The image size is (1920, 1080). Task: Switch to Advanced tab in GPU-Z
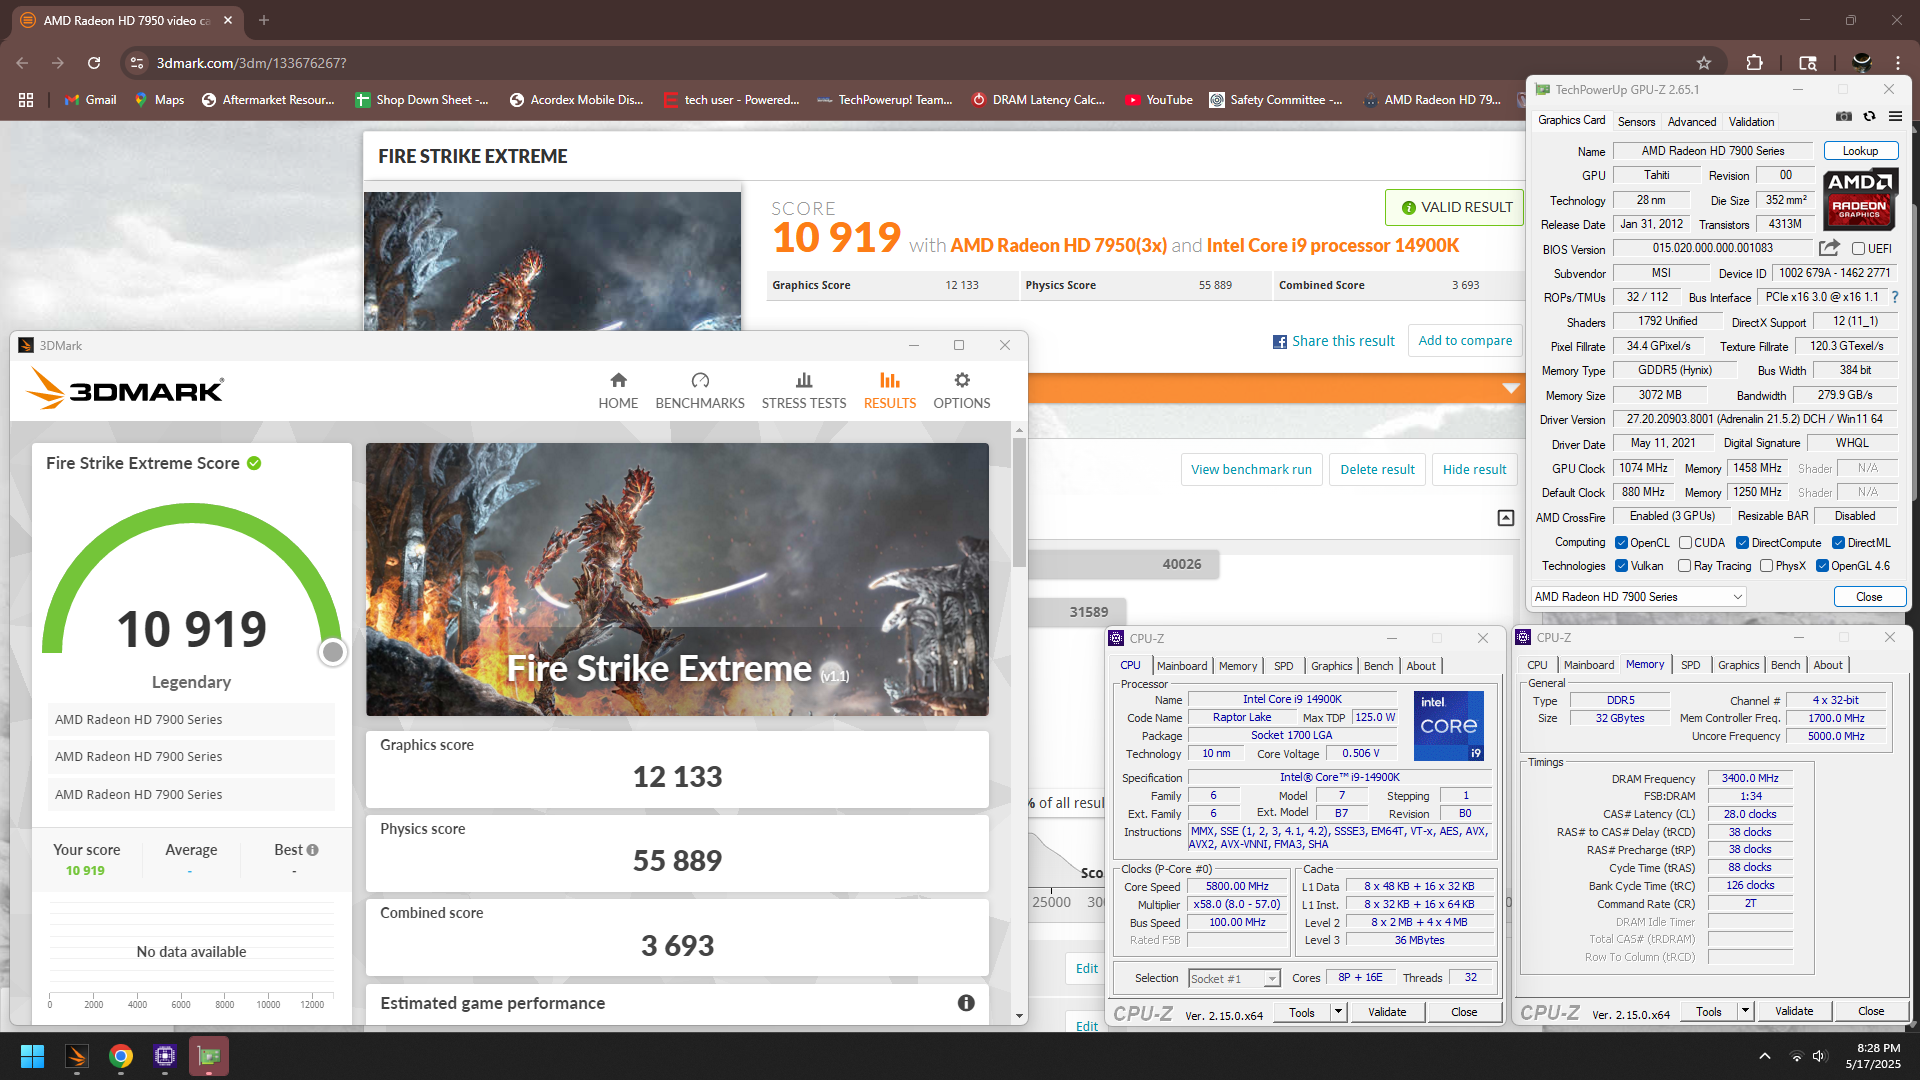pyautogui.click(x=1692, y=122)
